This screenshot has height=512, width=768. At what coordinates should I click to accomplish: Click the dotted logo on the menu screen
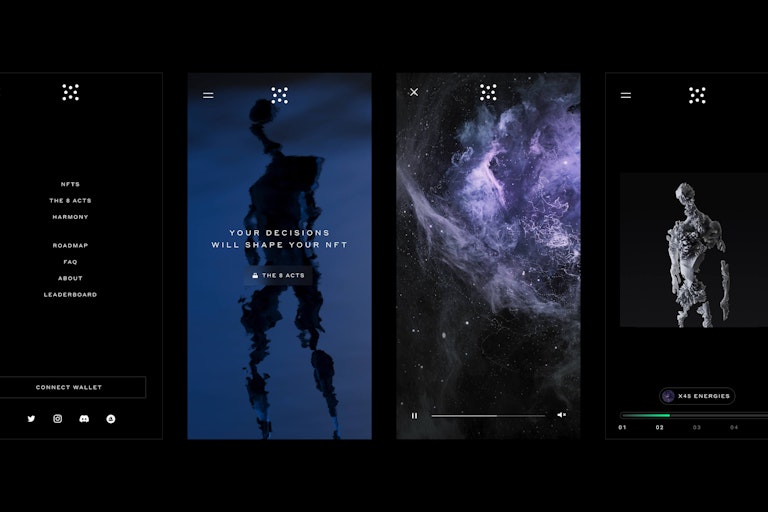(x=71, y=92)
